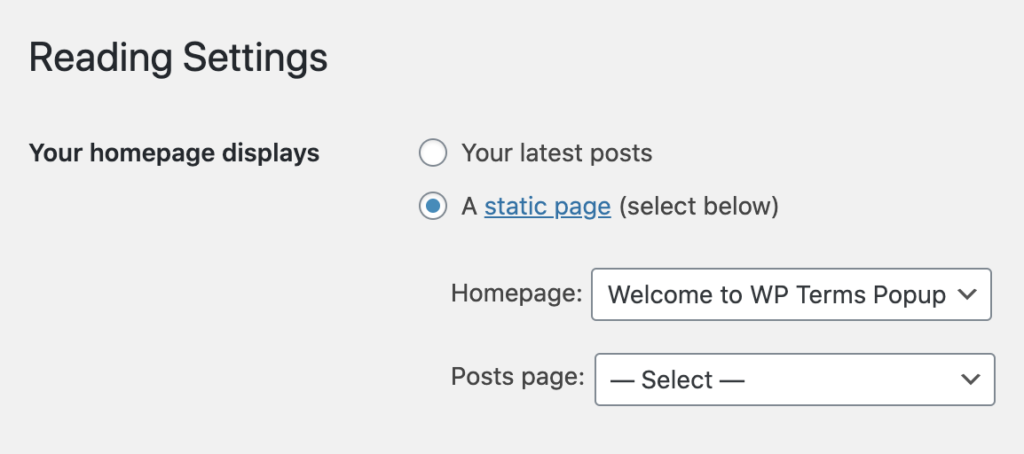Viewport: 1024px width, 454px height.
Task: Click the "Your homepage displays" section label
Action: [174, 154]
